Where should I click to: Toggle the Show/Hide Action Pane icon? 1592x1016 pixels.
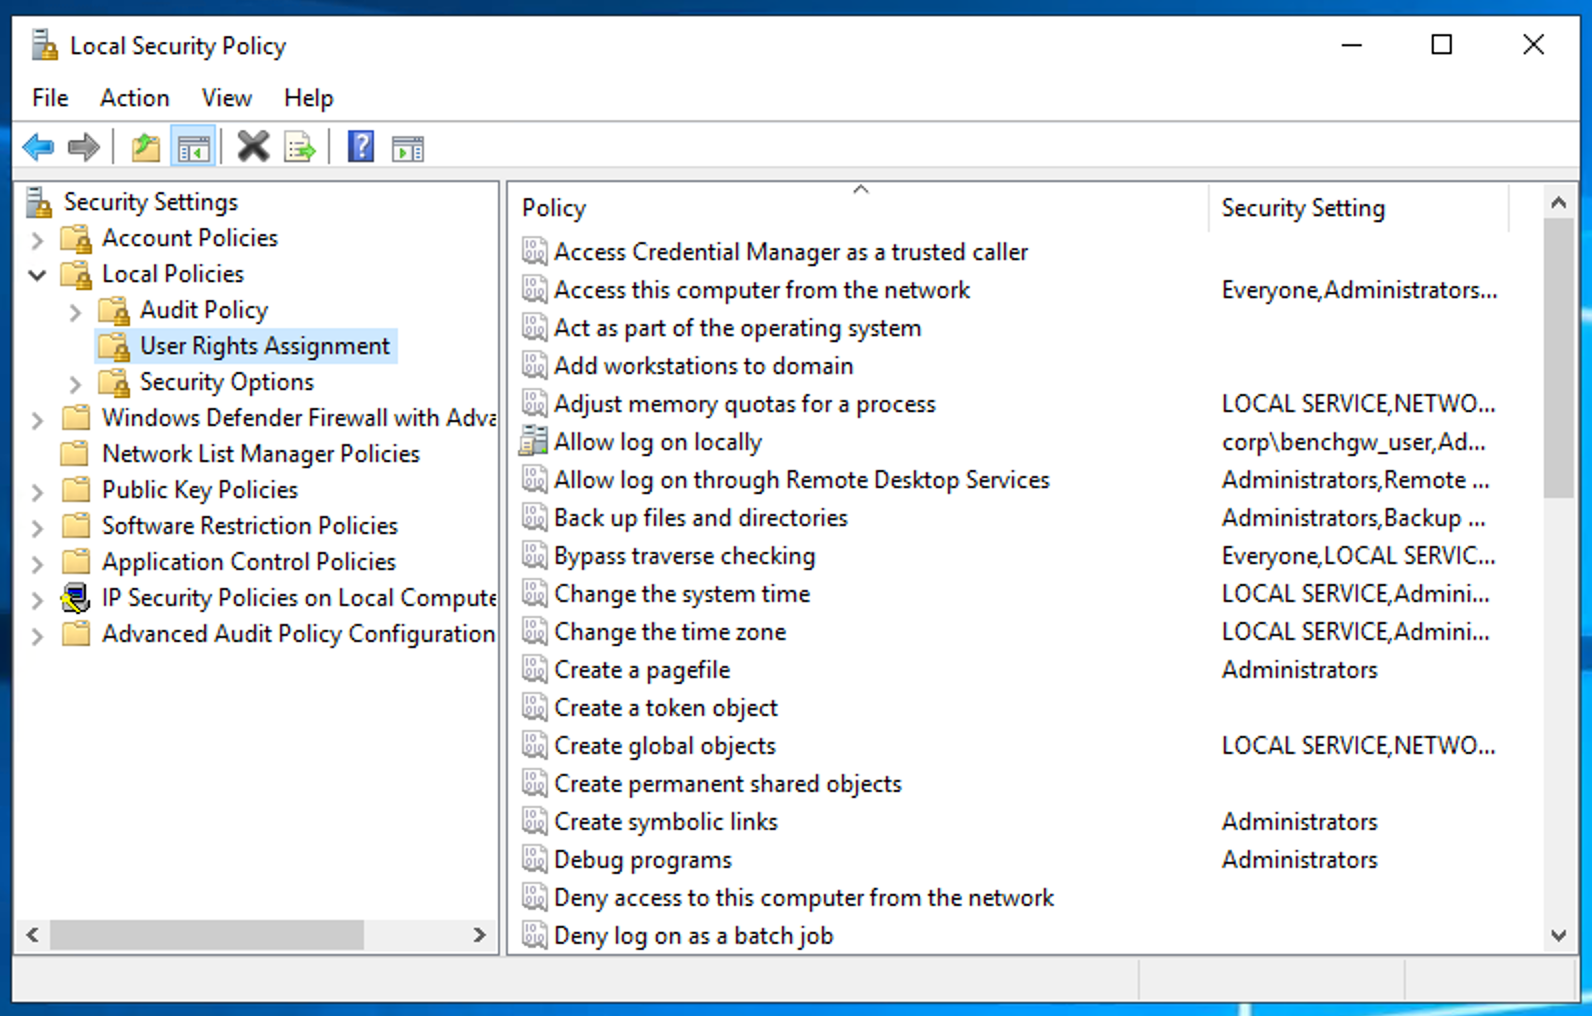408,148
